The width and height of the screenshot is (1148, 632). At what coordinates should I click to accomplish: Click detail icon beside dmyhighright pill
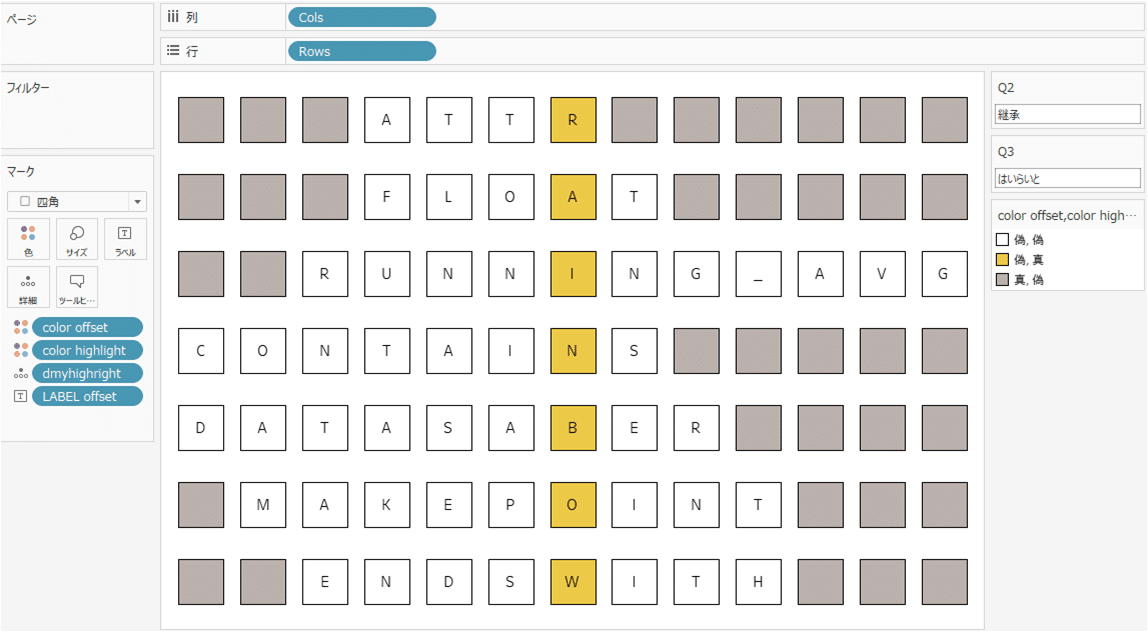pos(20,373)
